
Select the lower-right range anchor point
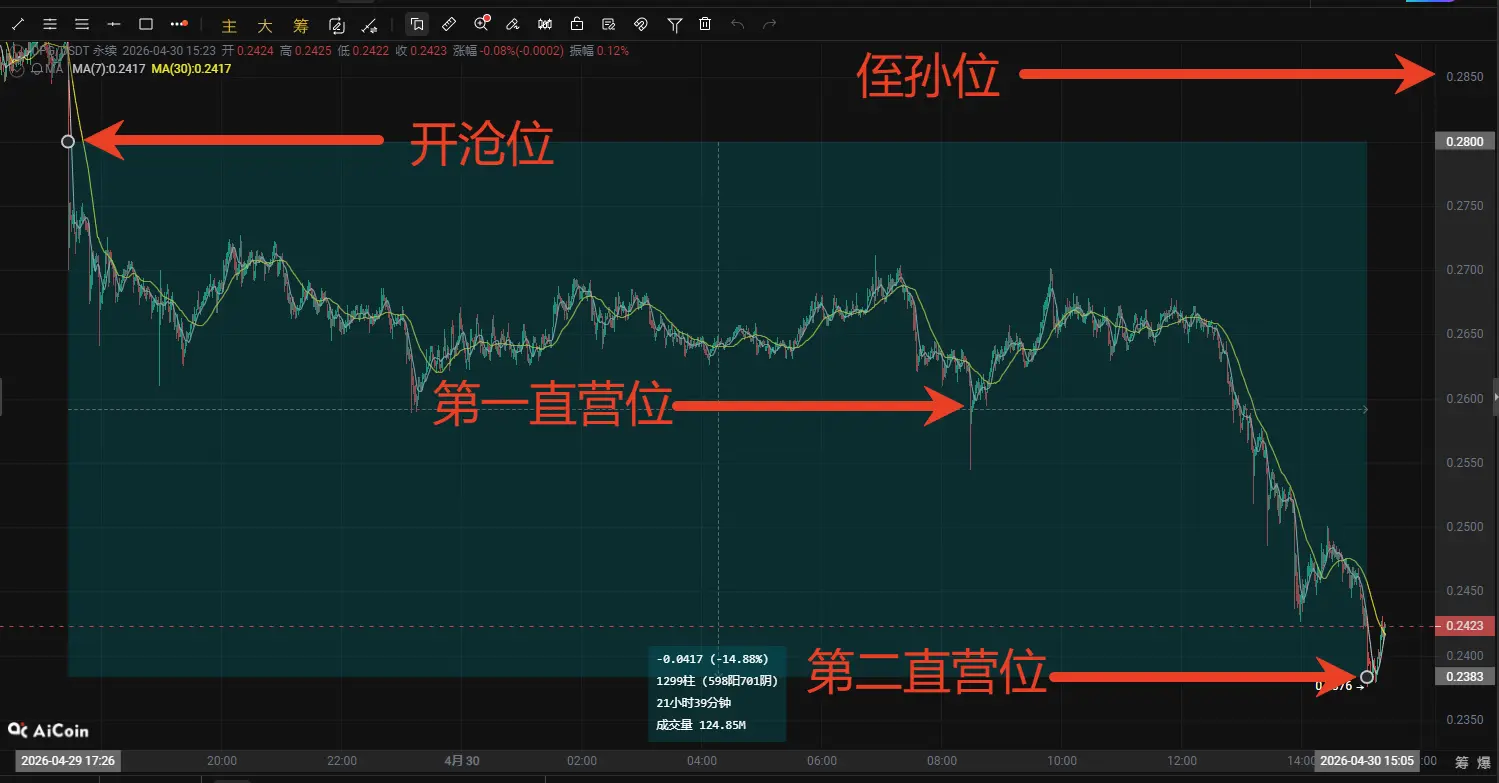click(x=1367, y=677)
